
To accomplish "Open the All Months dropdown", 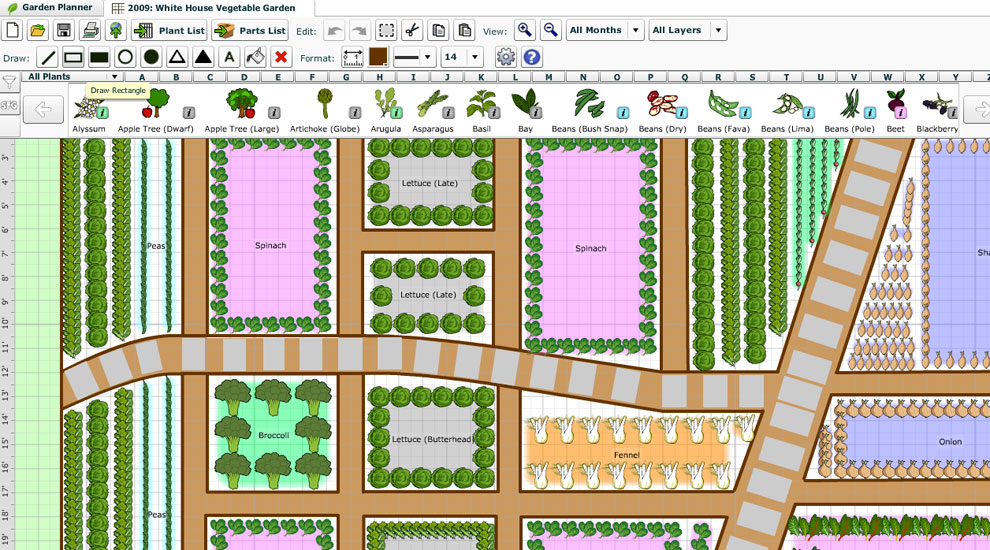I will point(604,30).
